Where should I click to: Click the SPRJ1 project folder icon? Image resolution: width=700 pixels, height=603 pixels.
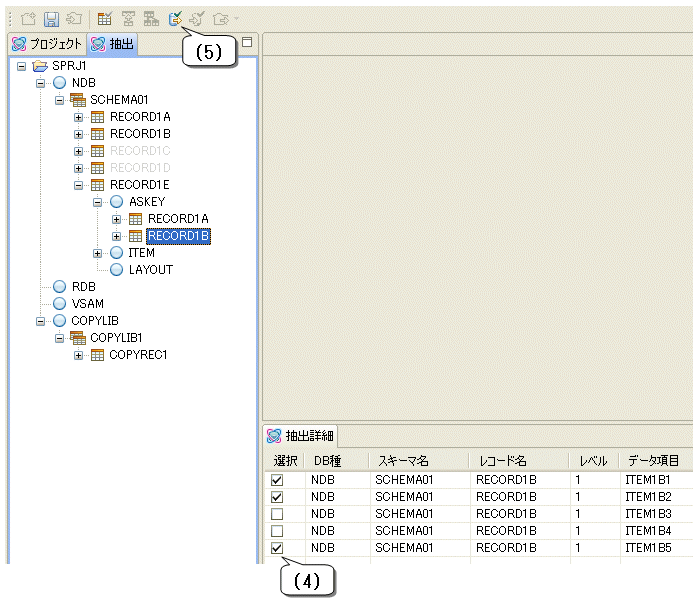click(x=40, y=65)
